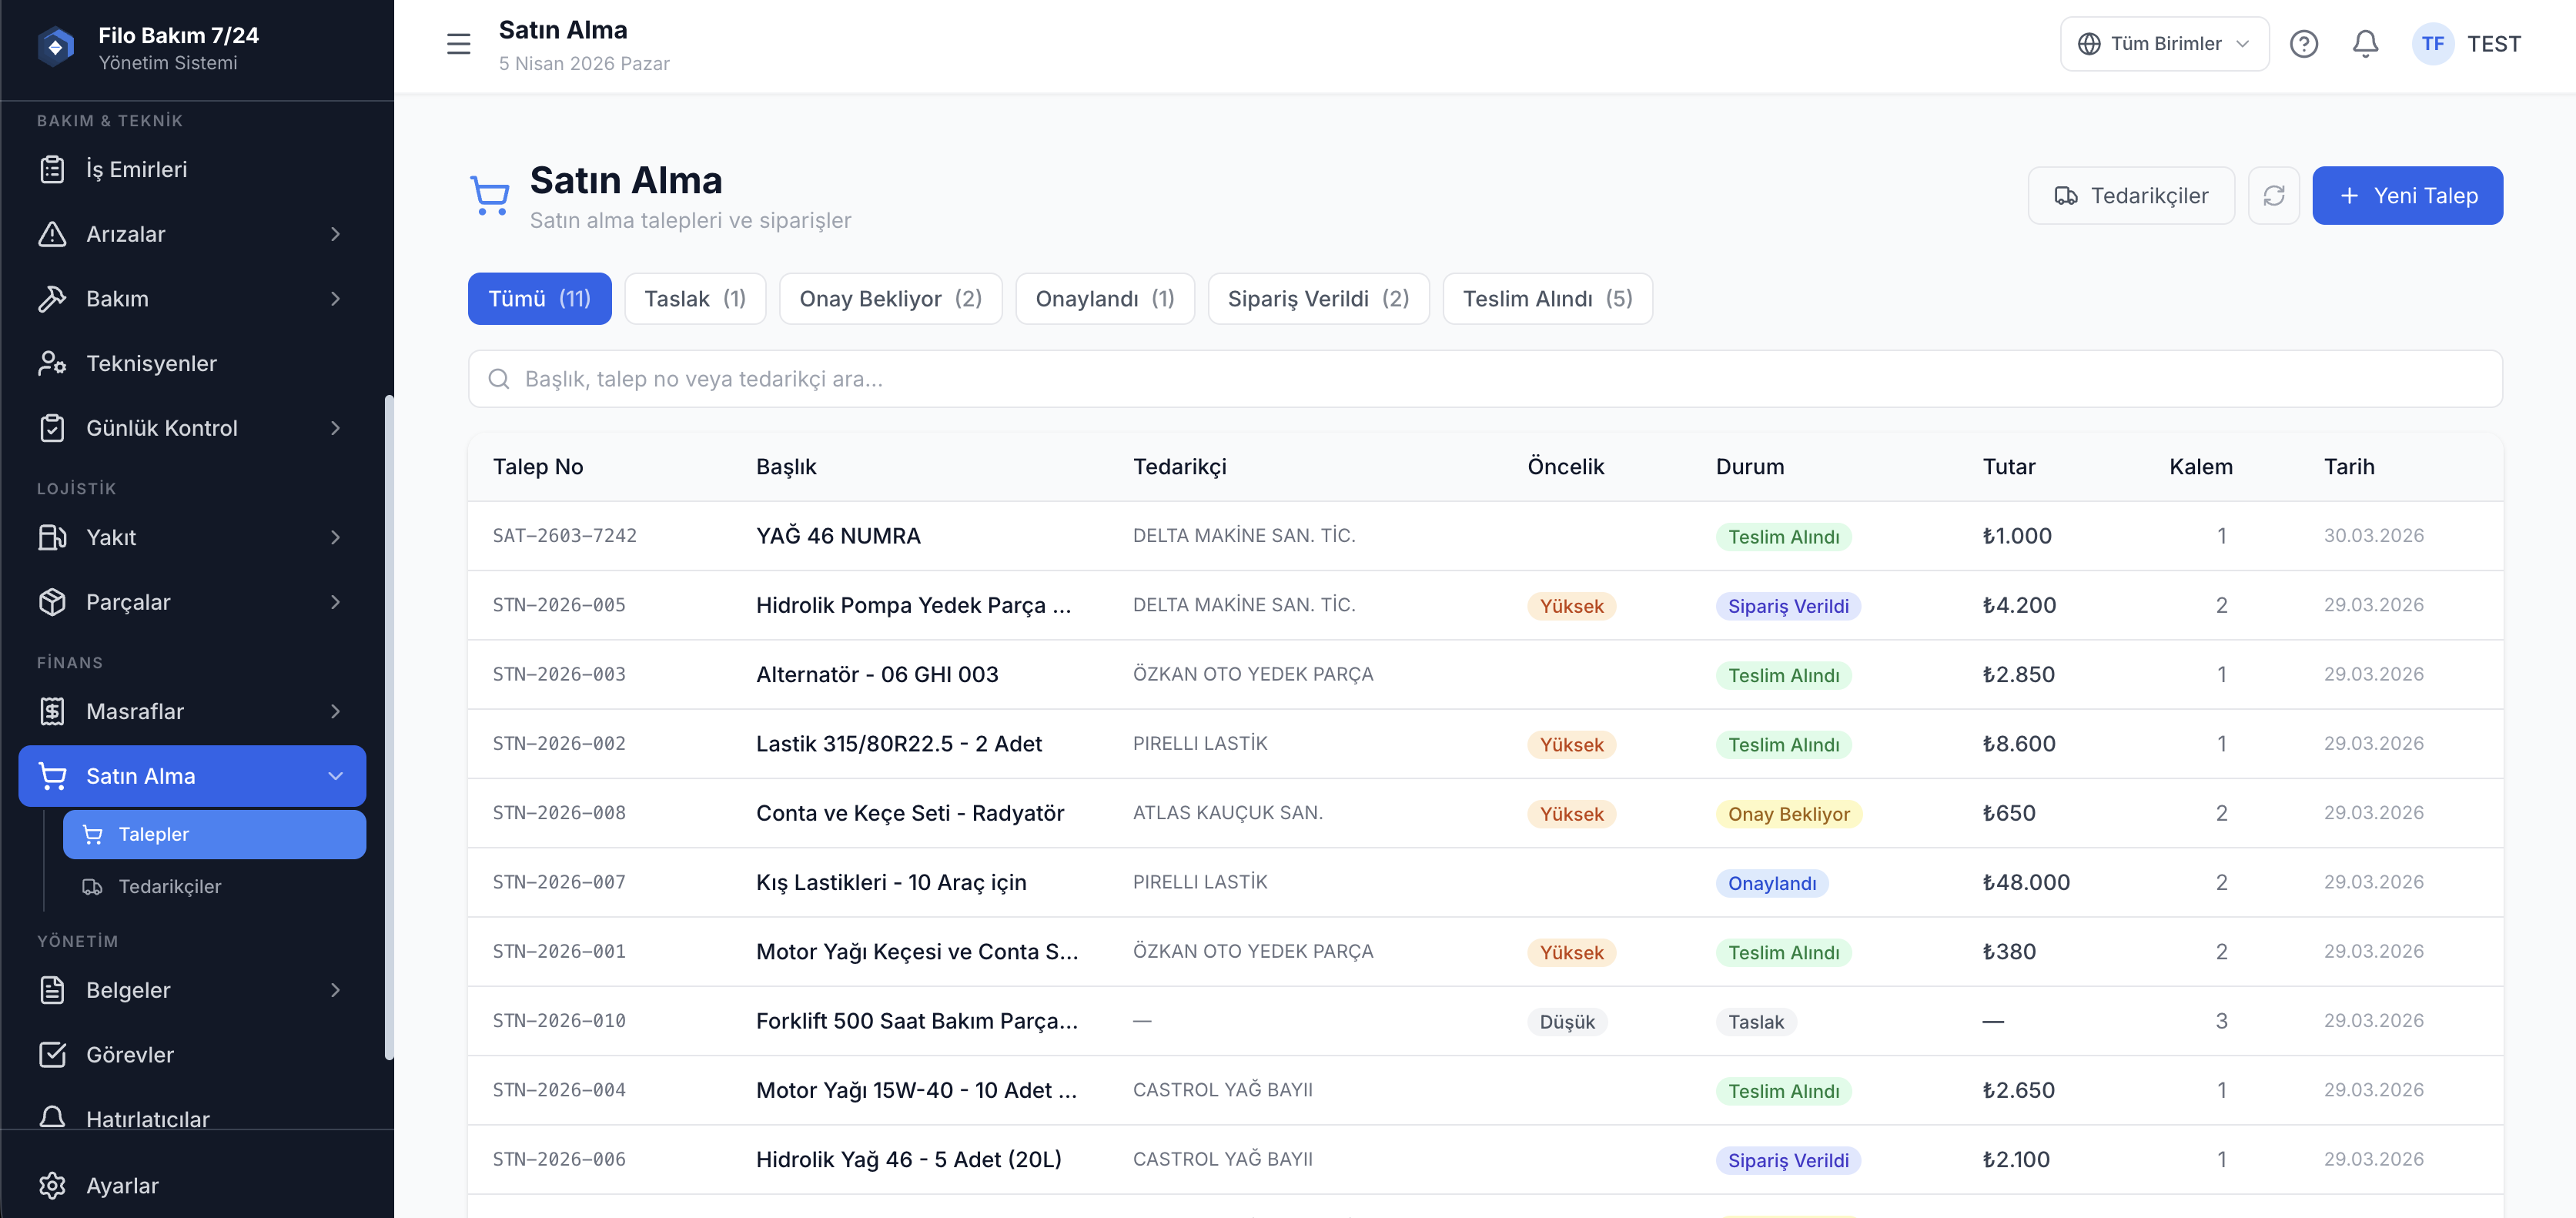Open the help question mark icon
Screen dimensions: 2576x1218
(2303, 44)
